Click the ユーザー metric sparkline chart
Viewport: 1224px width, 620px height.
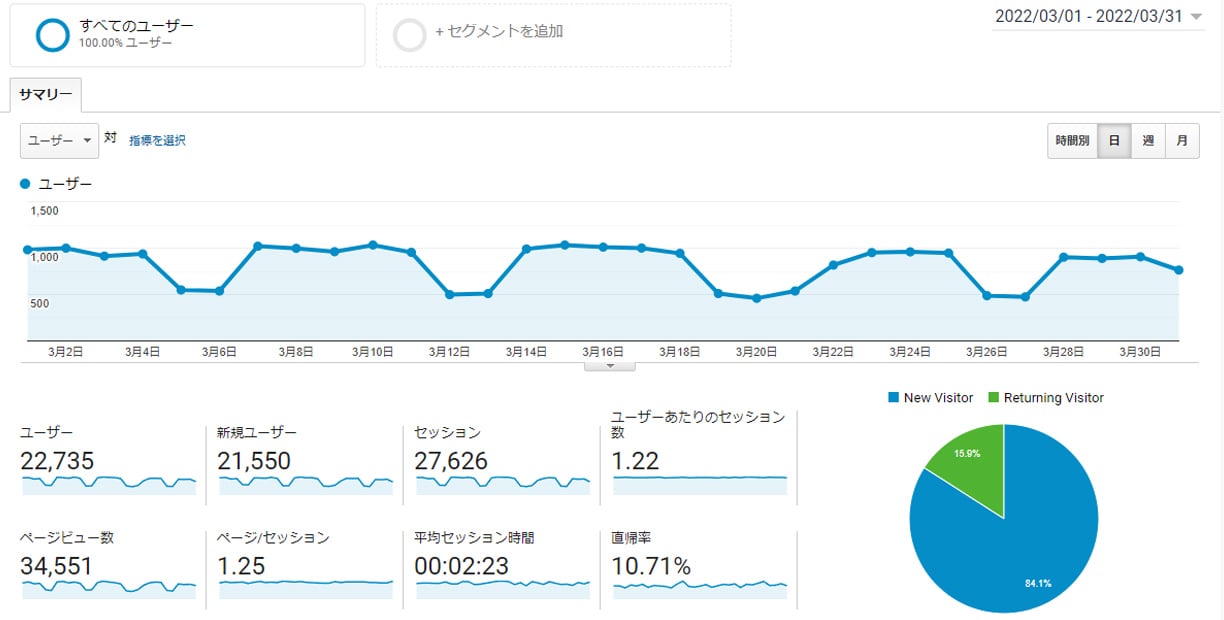point(108,484)
